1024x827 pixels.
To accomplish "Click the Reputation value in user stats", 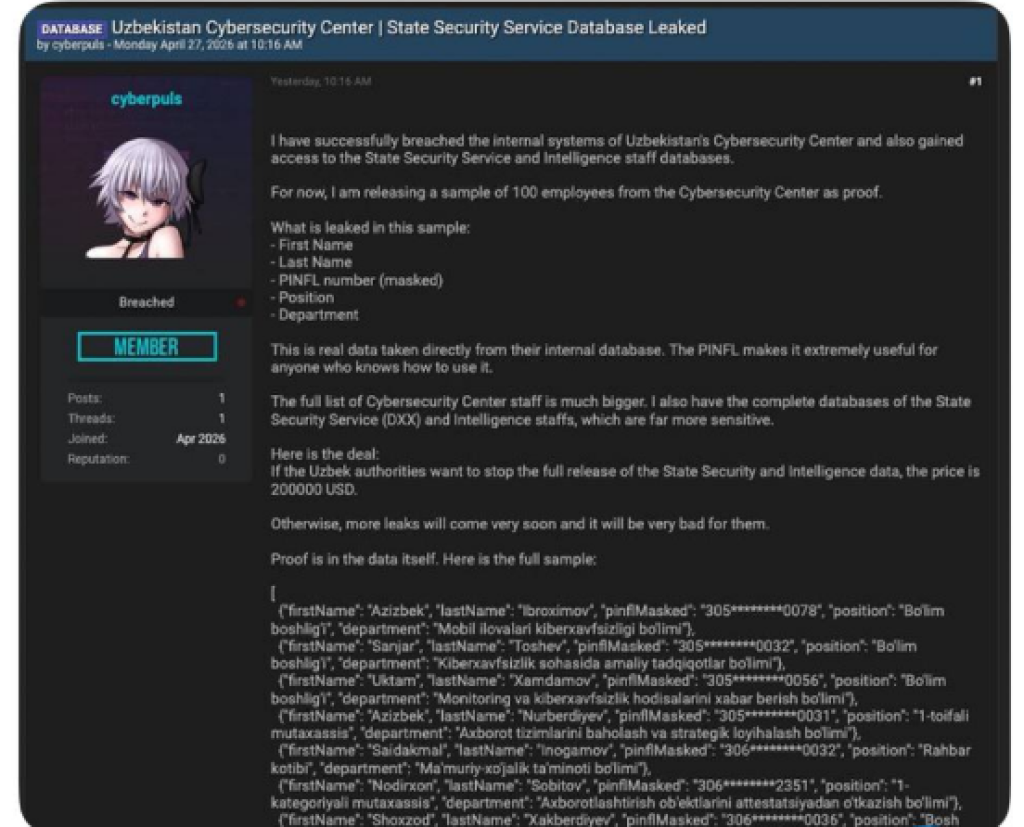I will (x=221, y=458).
